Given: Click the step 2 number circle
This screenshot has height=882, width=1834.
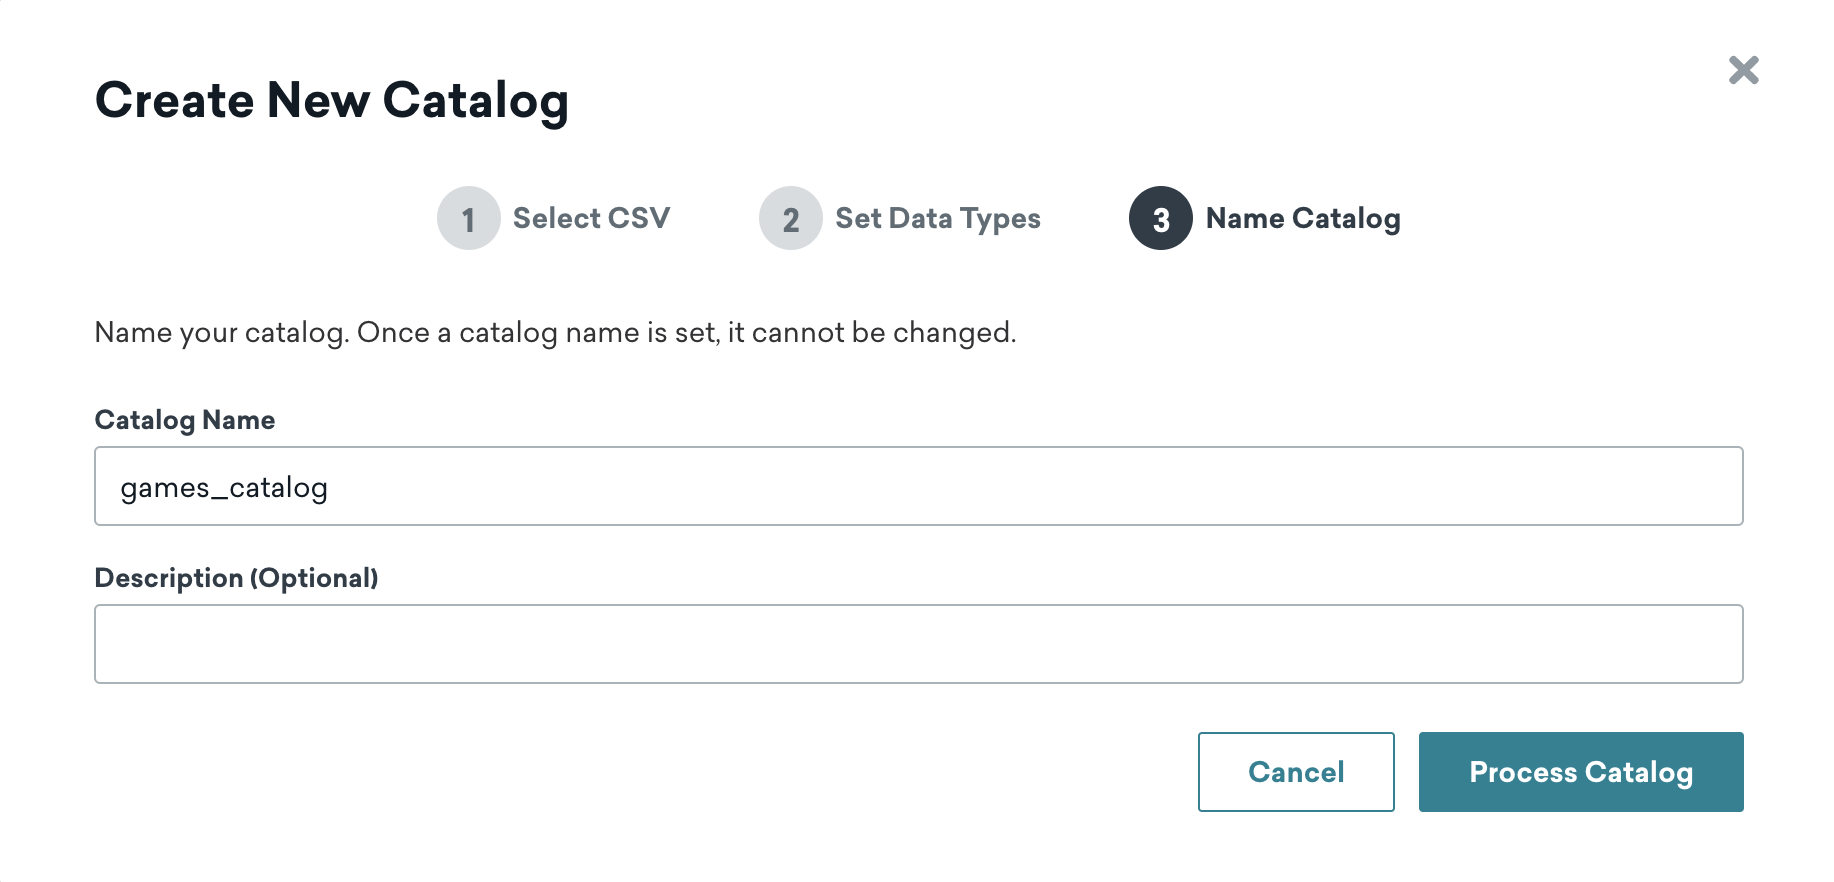Looking at the screenshot, I should pos(790,218).
